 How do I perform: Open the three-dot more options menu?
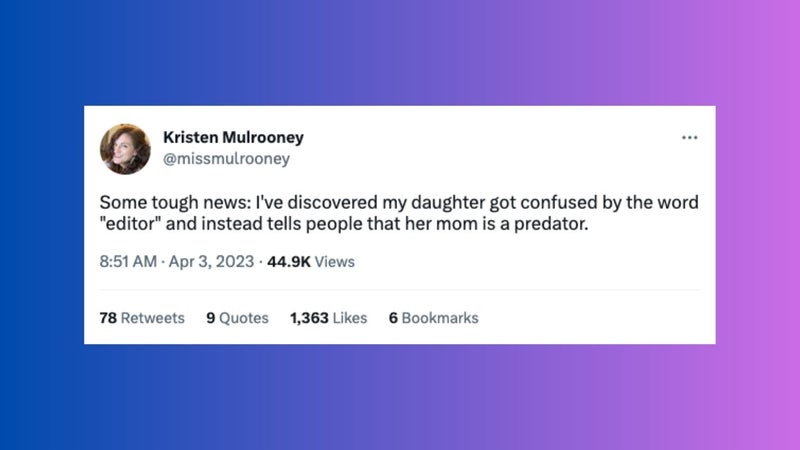[689, 137]
